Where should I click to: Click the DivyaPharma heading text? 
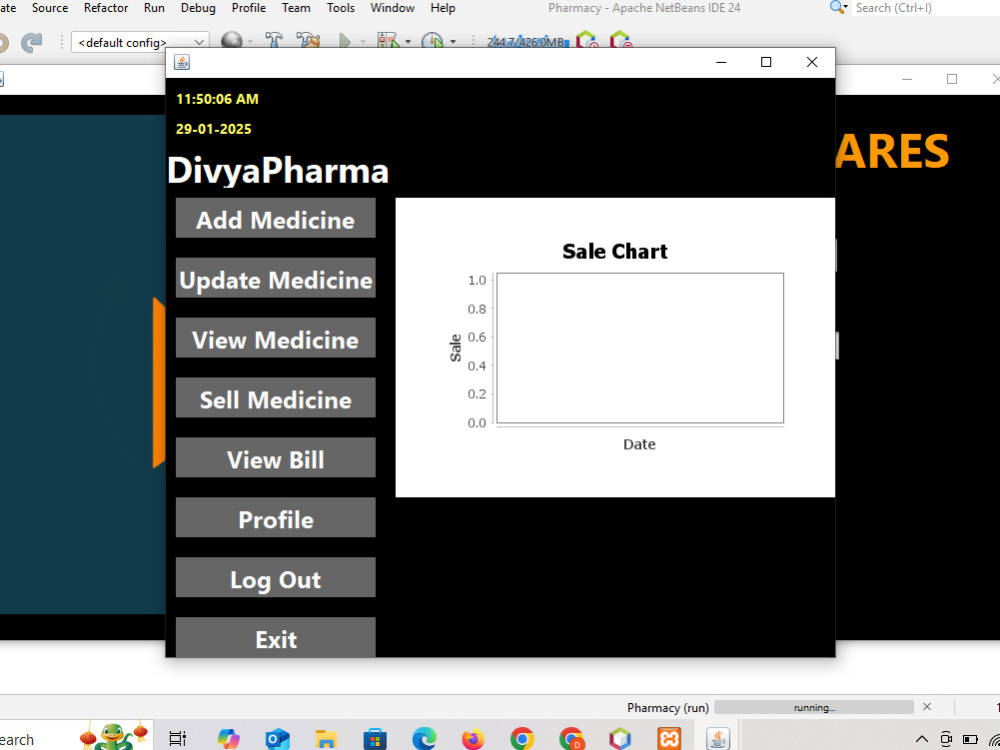(278, 170)
